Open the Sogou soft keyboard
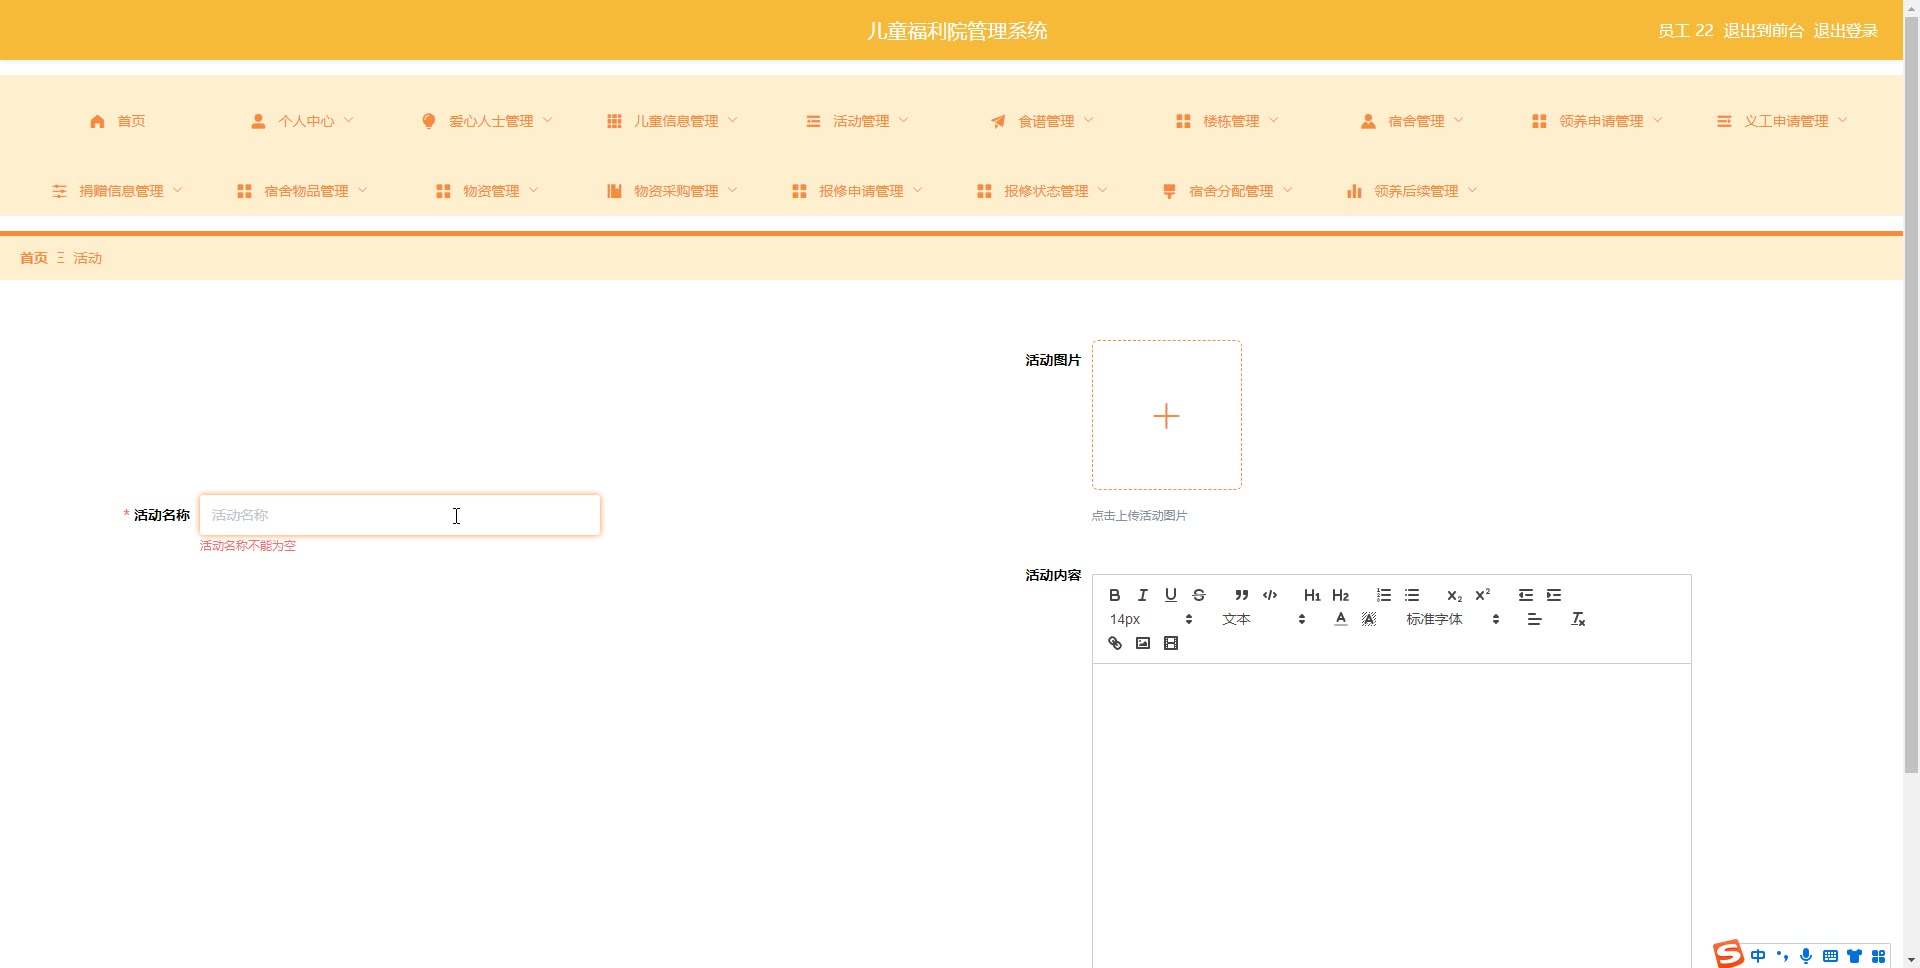 click(1830, 956)
